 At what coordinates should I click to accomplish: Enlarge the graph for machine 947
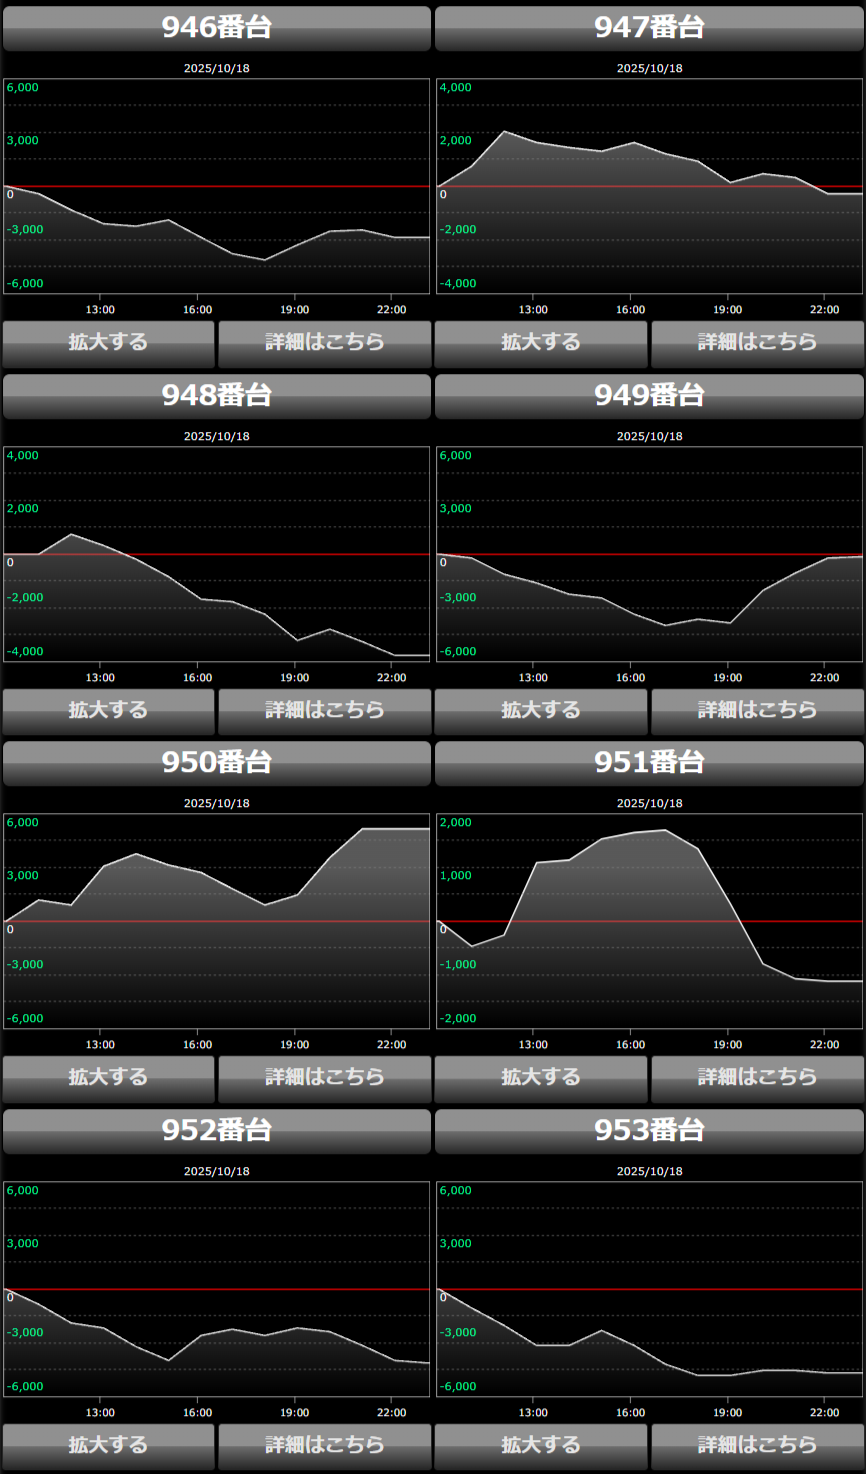(541, 343)
